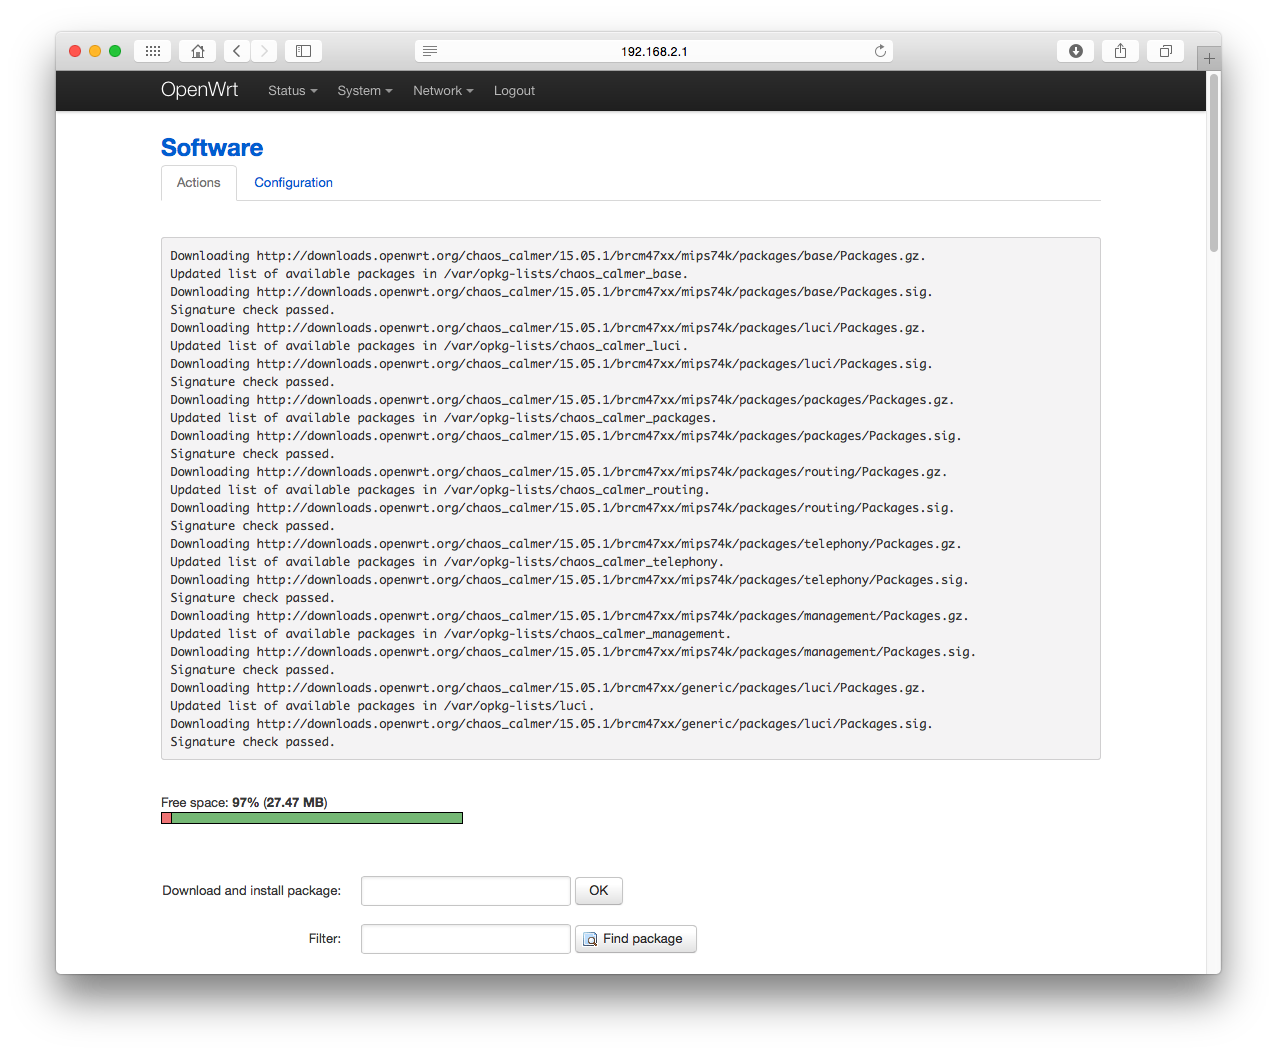
Task: Show all tabs overview icon
Action: click(1166, 51)
